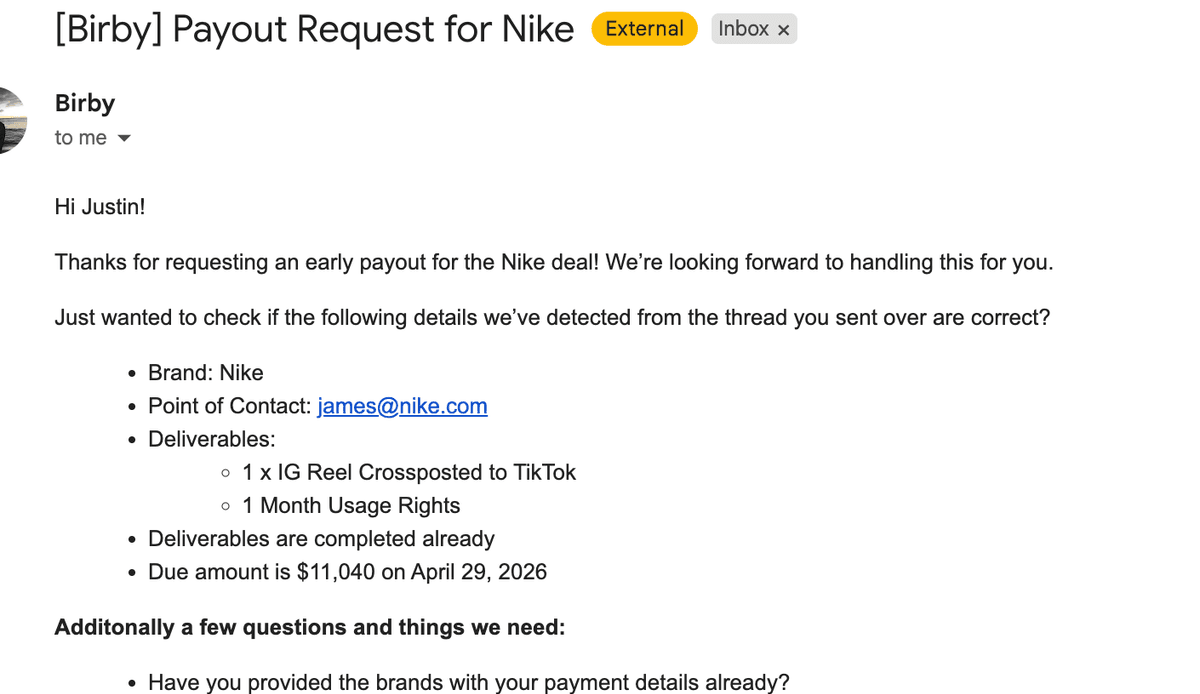Open the james@nike.com email link
Screen dimensions: 1200x694
[402, 406]
